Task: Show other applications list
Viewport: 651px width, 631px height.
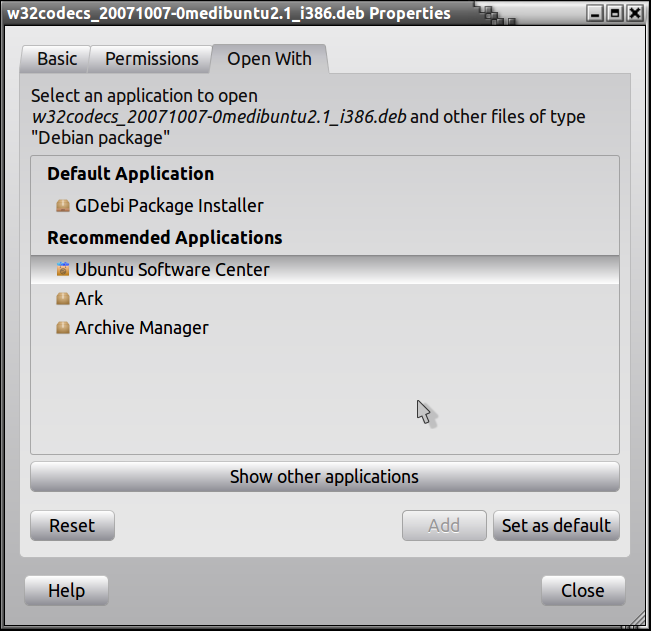Action: [x=324, y=477]
